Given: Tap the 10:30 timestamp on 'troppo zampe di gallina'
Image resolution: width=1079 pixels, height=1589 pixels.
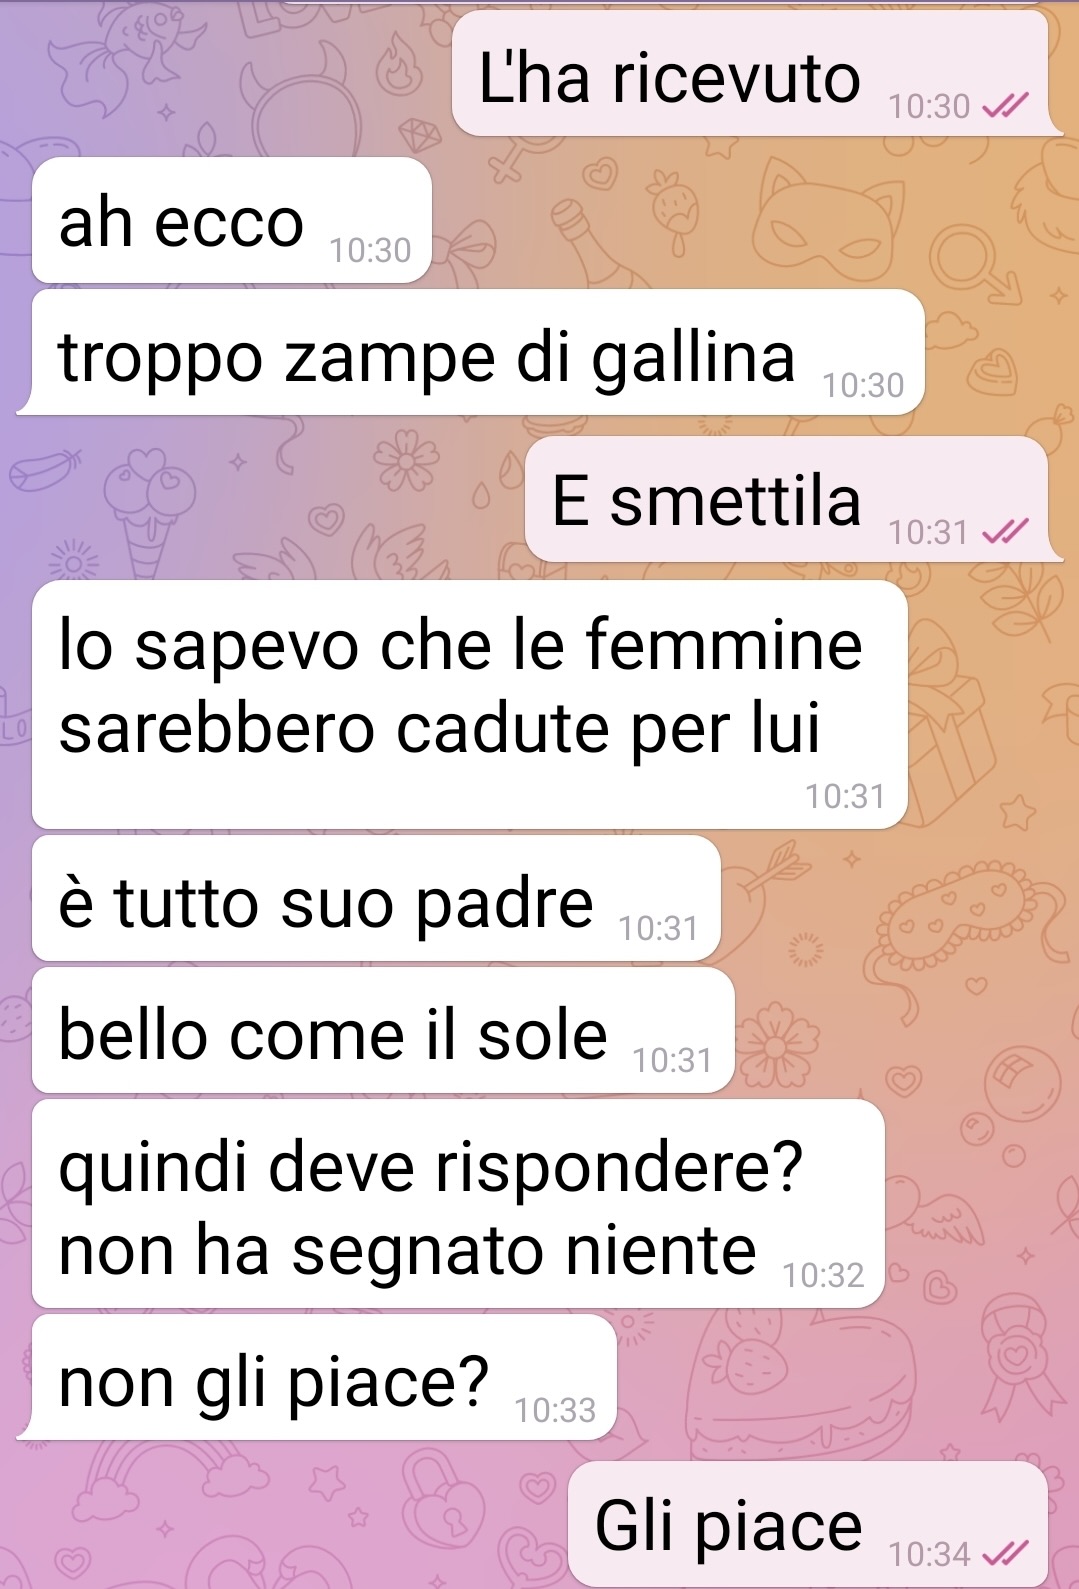Looking at the screenshot, I should (x=863, y=385).
